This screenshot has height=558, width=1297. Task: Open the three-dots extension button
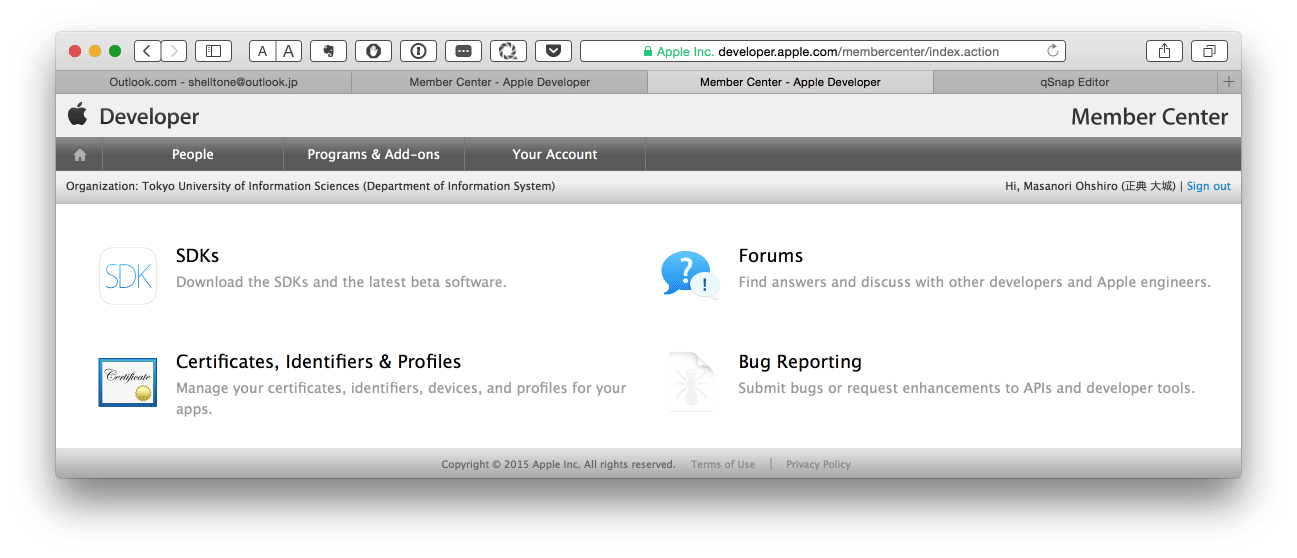pos(463,51)
